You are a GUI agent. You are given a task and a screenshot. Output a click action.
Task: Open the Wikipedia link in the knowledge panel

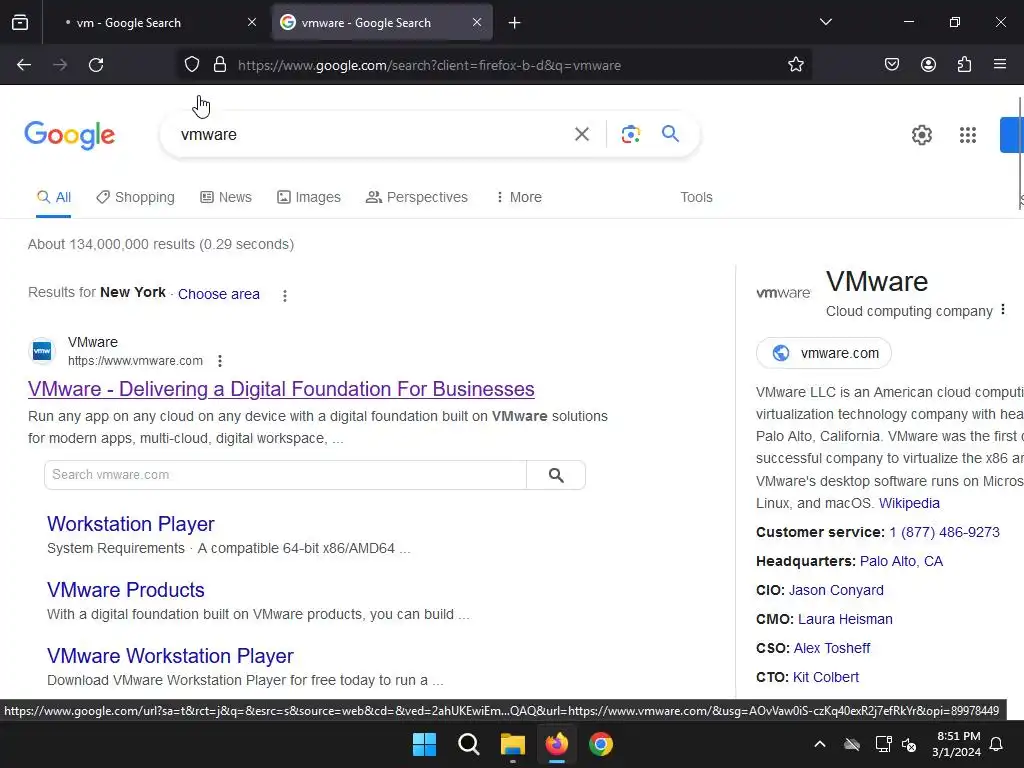tap(909, 504)
